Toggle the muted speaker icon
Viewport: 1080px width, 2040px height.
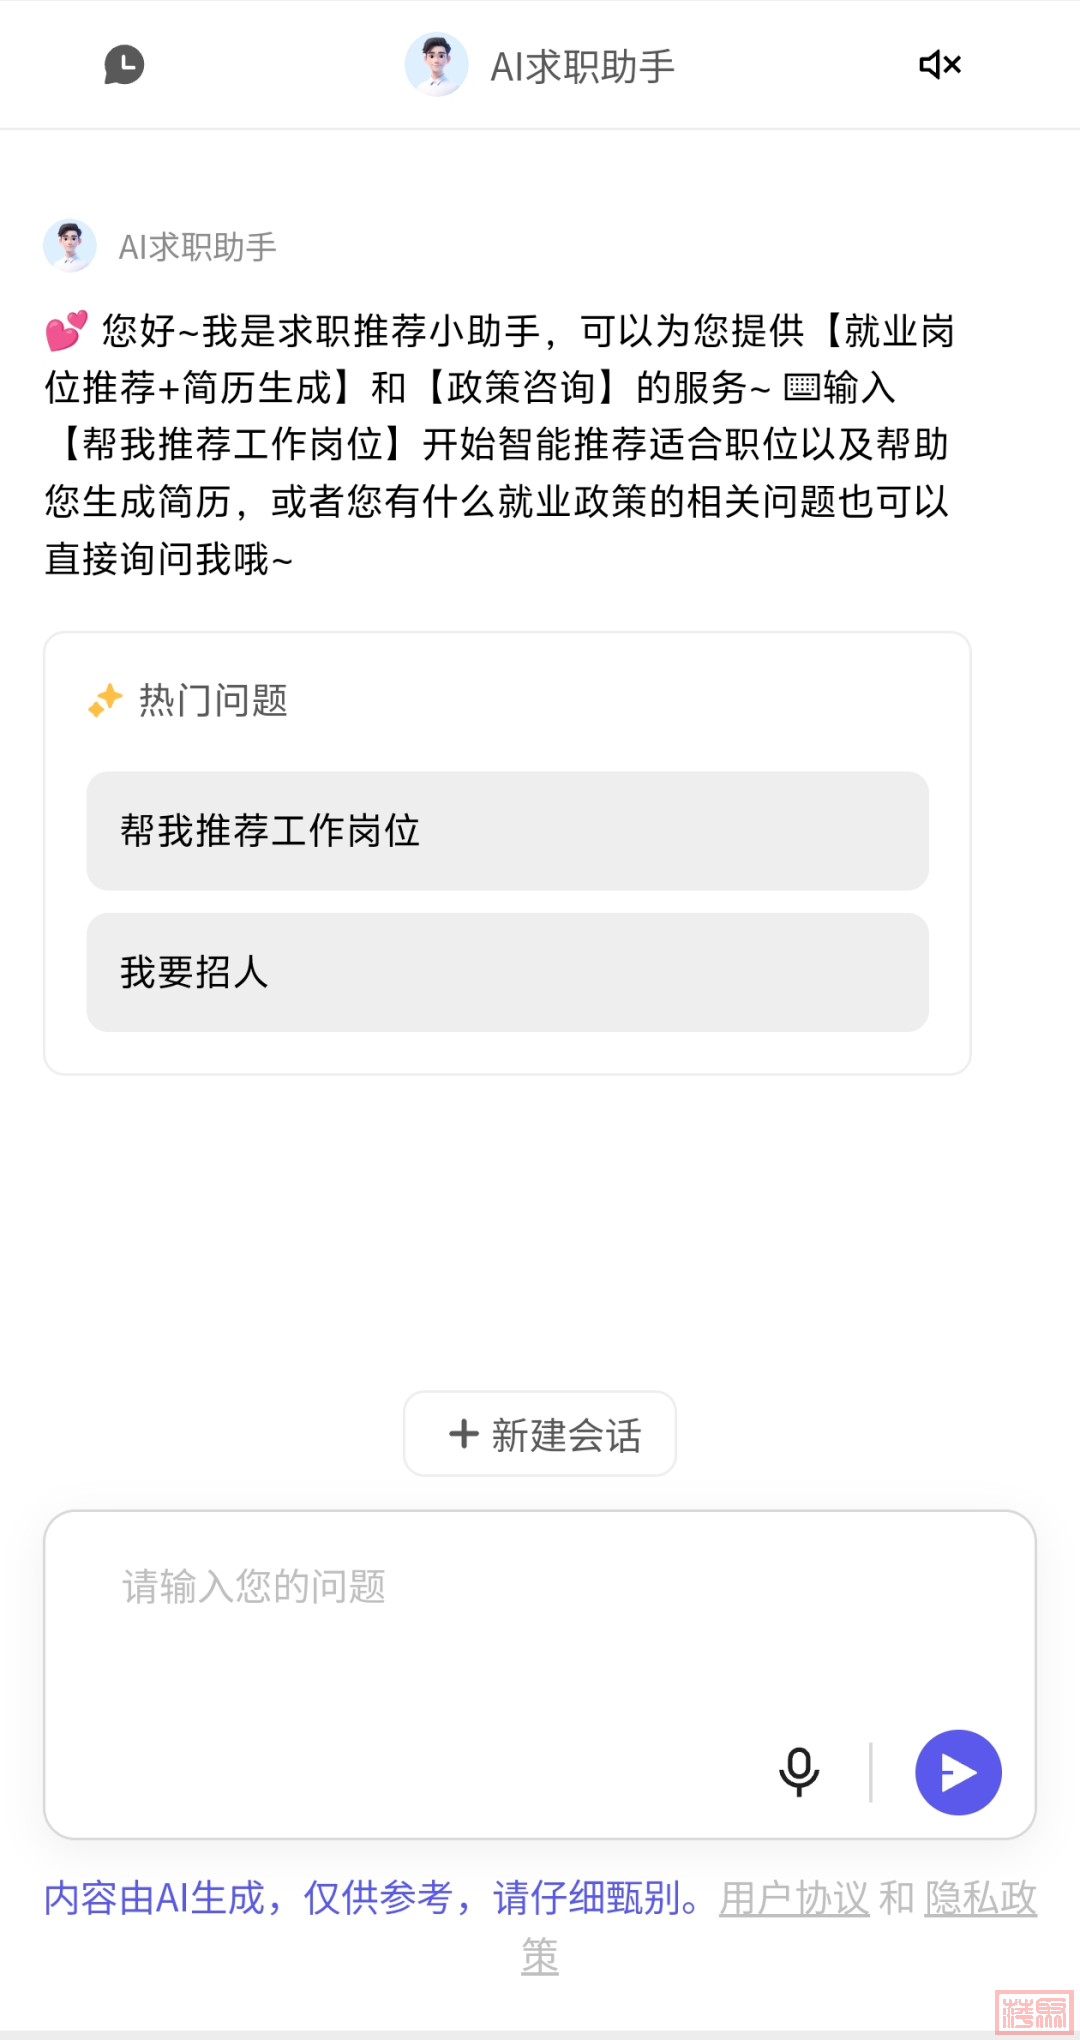coord(939,65)
